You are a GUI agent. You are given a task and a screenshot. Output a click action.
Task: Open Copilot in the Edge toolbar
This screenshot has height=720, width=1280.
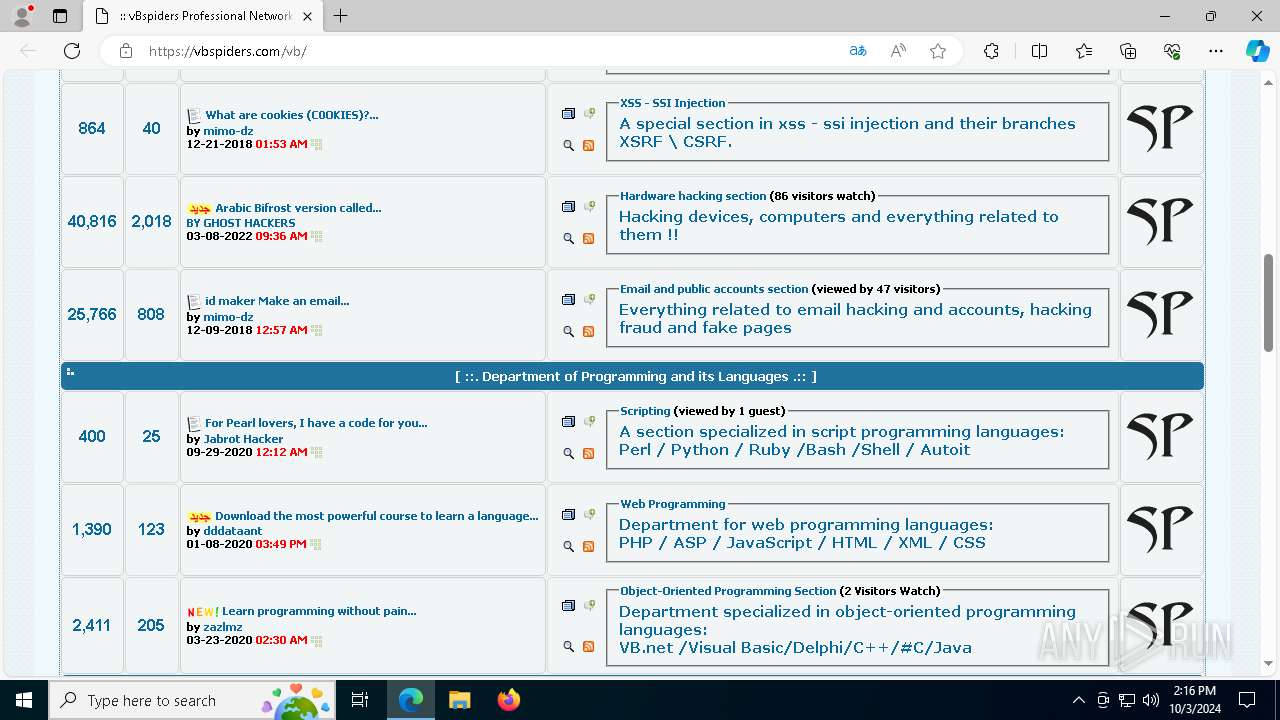coord(1257,51)
